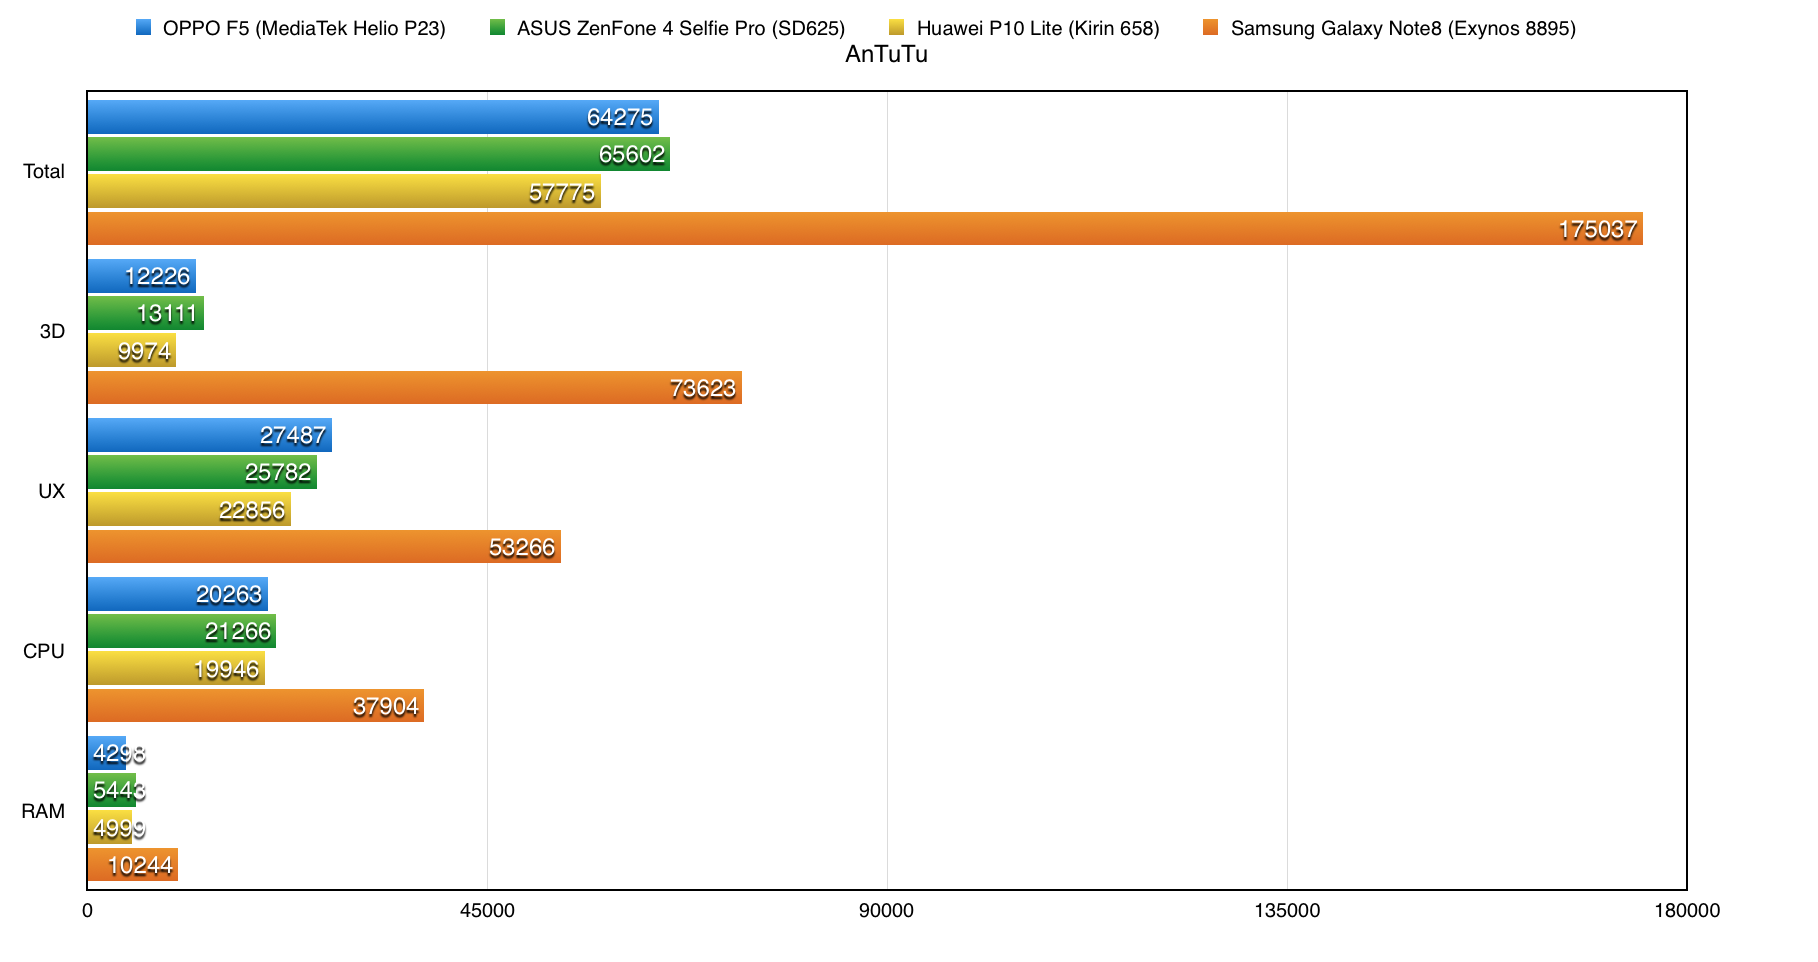
Task: Click the Total category axis label
Action: coord(44,171)
